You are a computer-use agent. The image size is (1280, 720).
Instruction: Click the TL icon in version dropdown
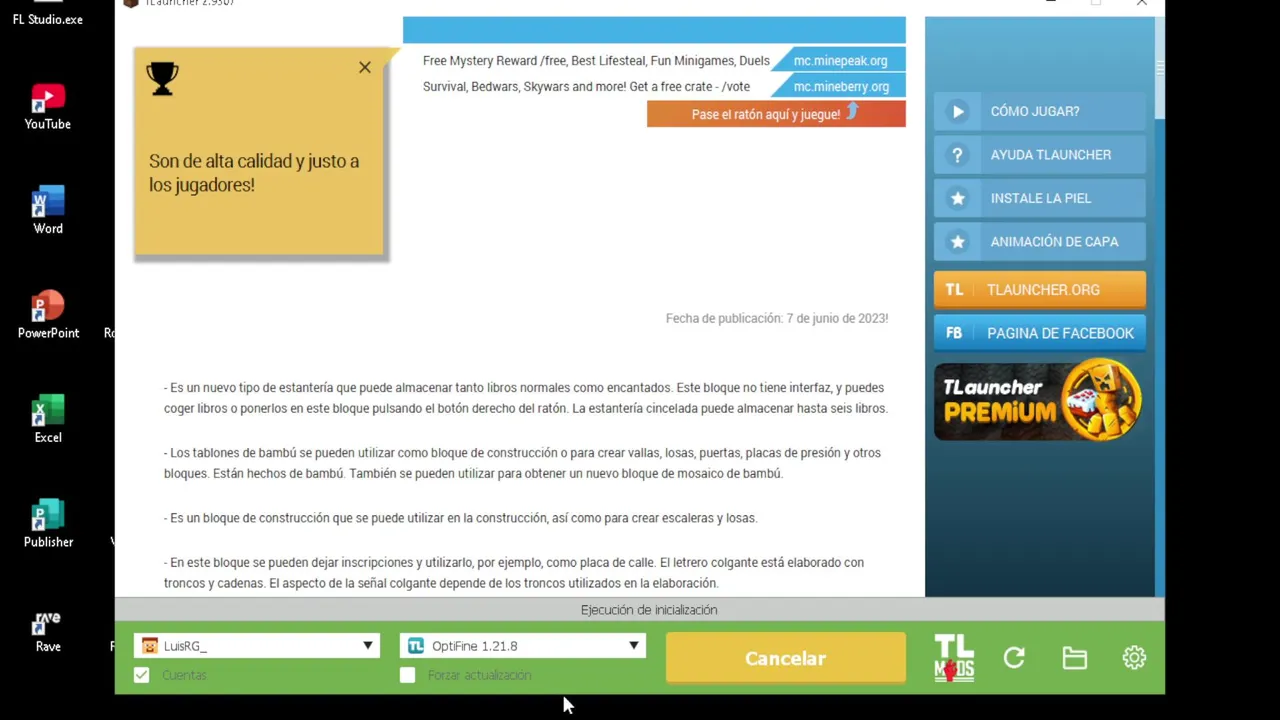tap(416, 646)
